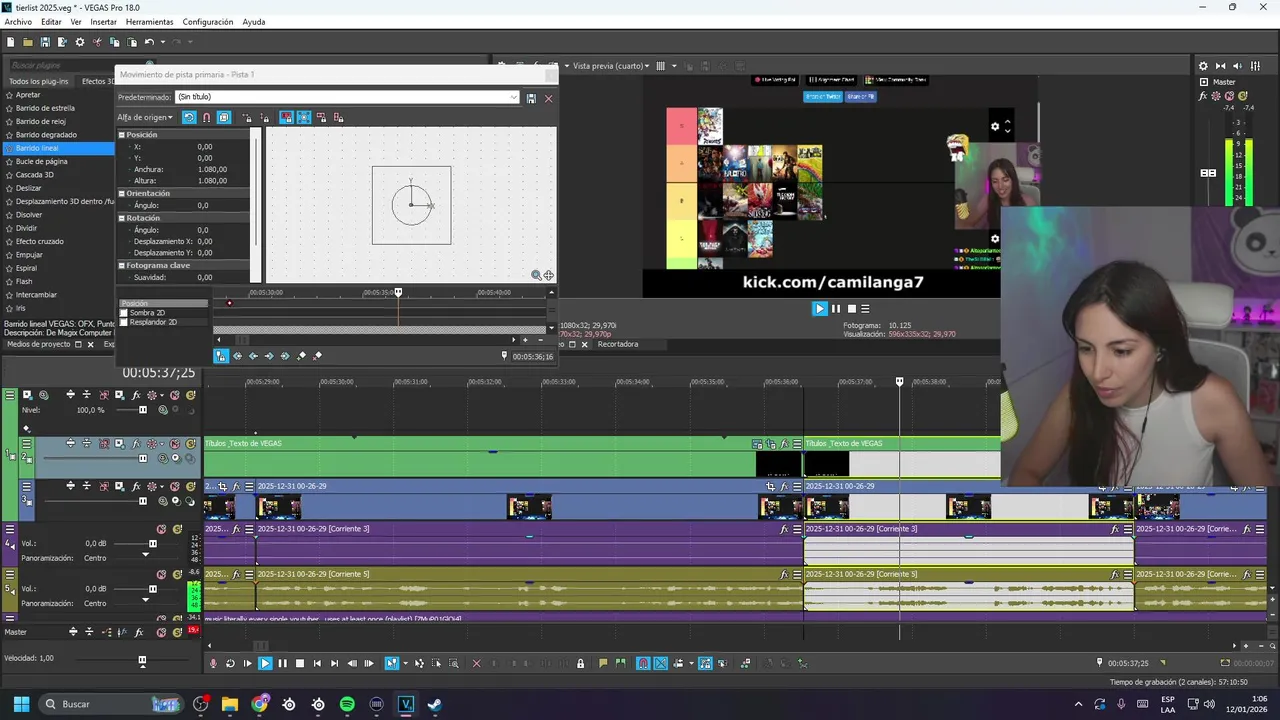
Task: Open master bus settings with the gear icon
Action: (1203, 66)
